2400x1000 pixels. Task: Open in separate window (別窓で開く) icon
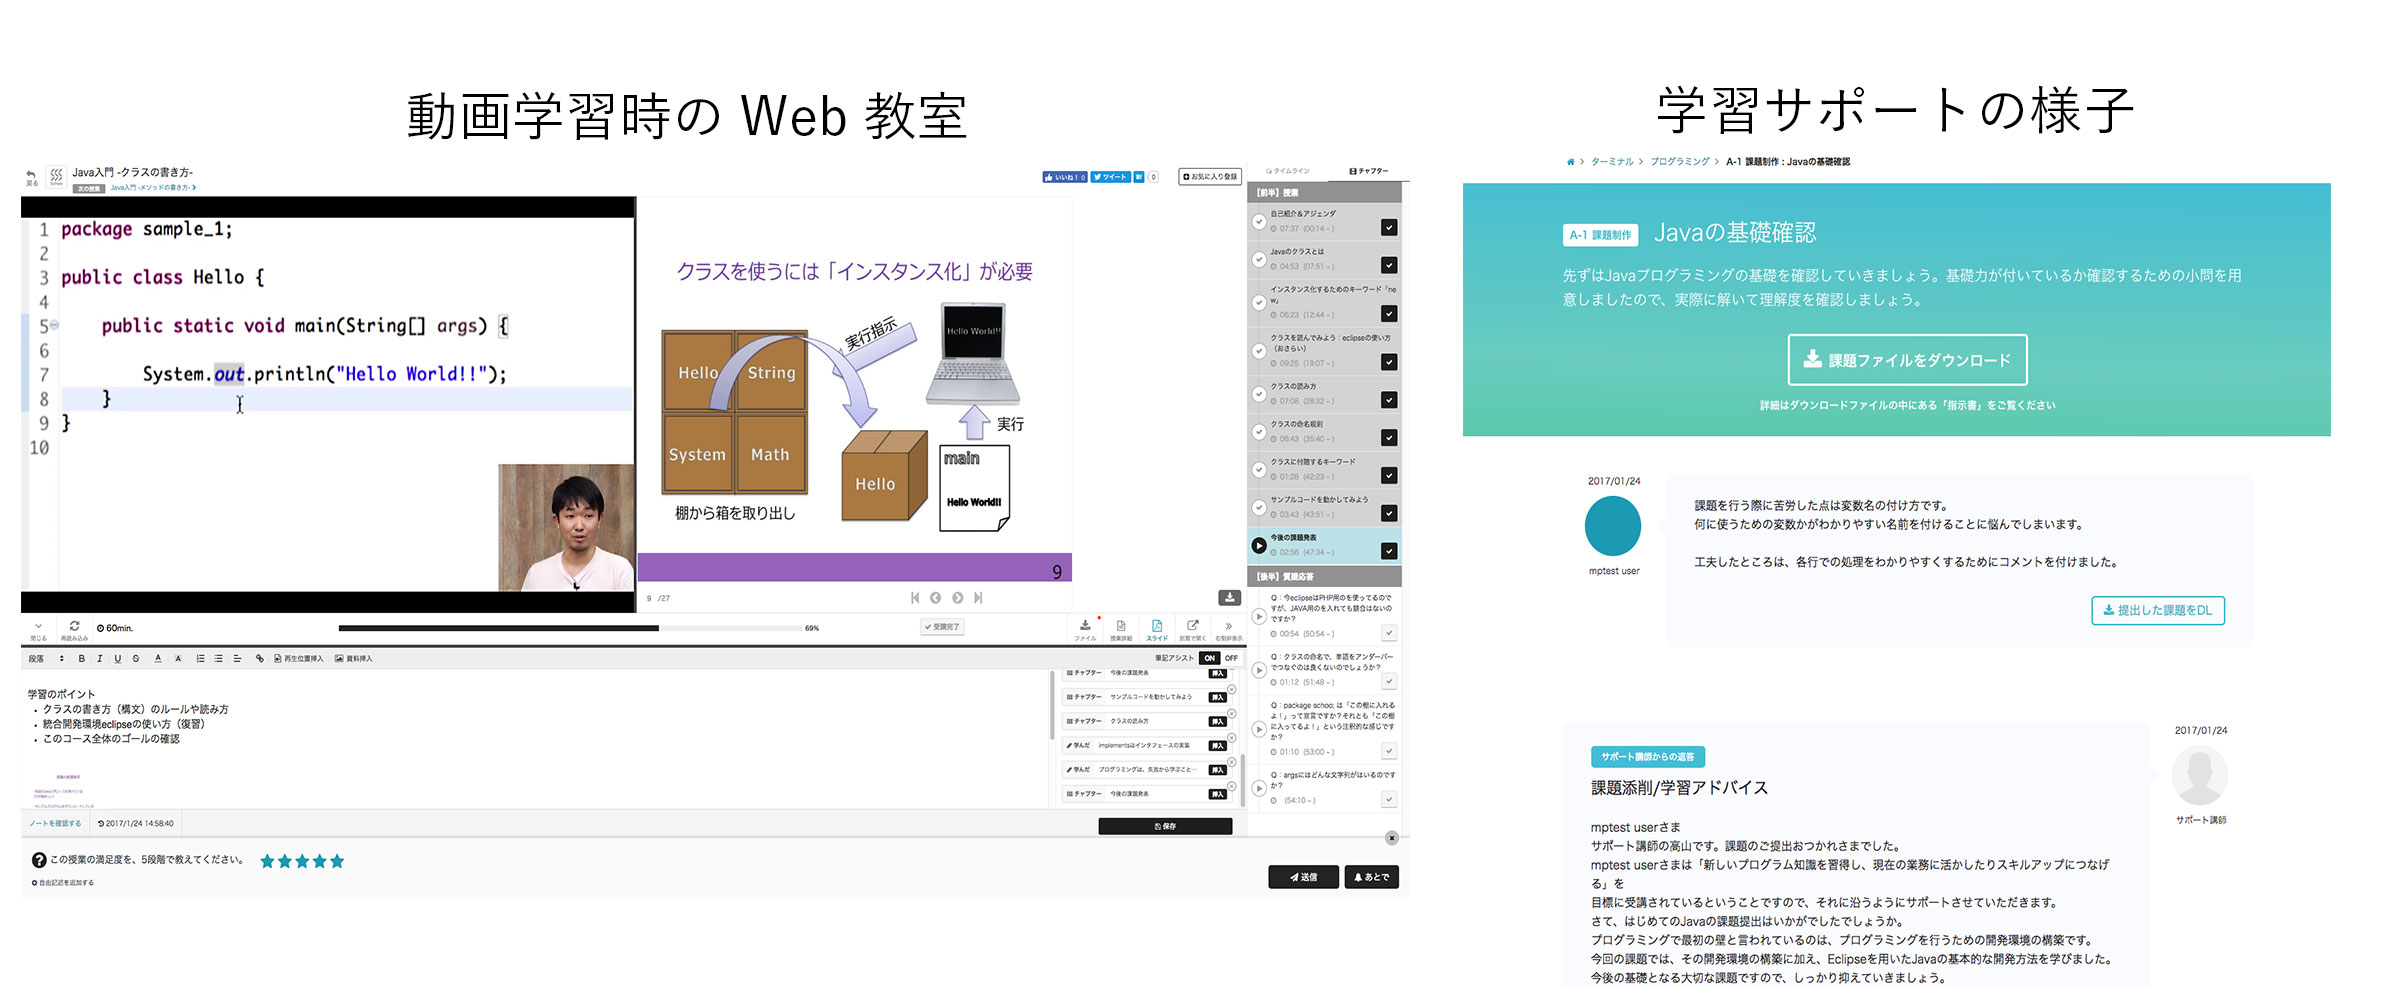[x=1192, y=629]
